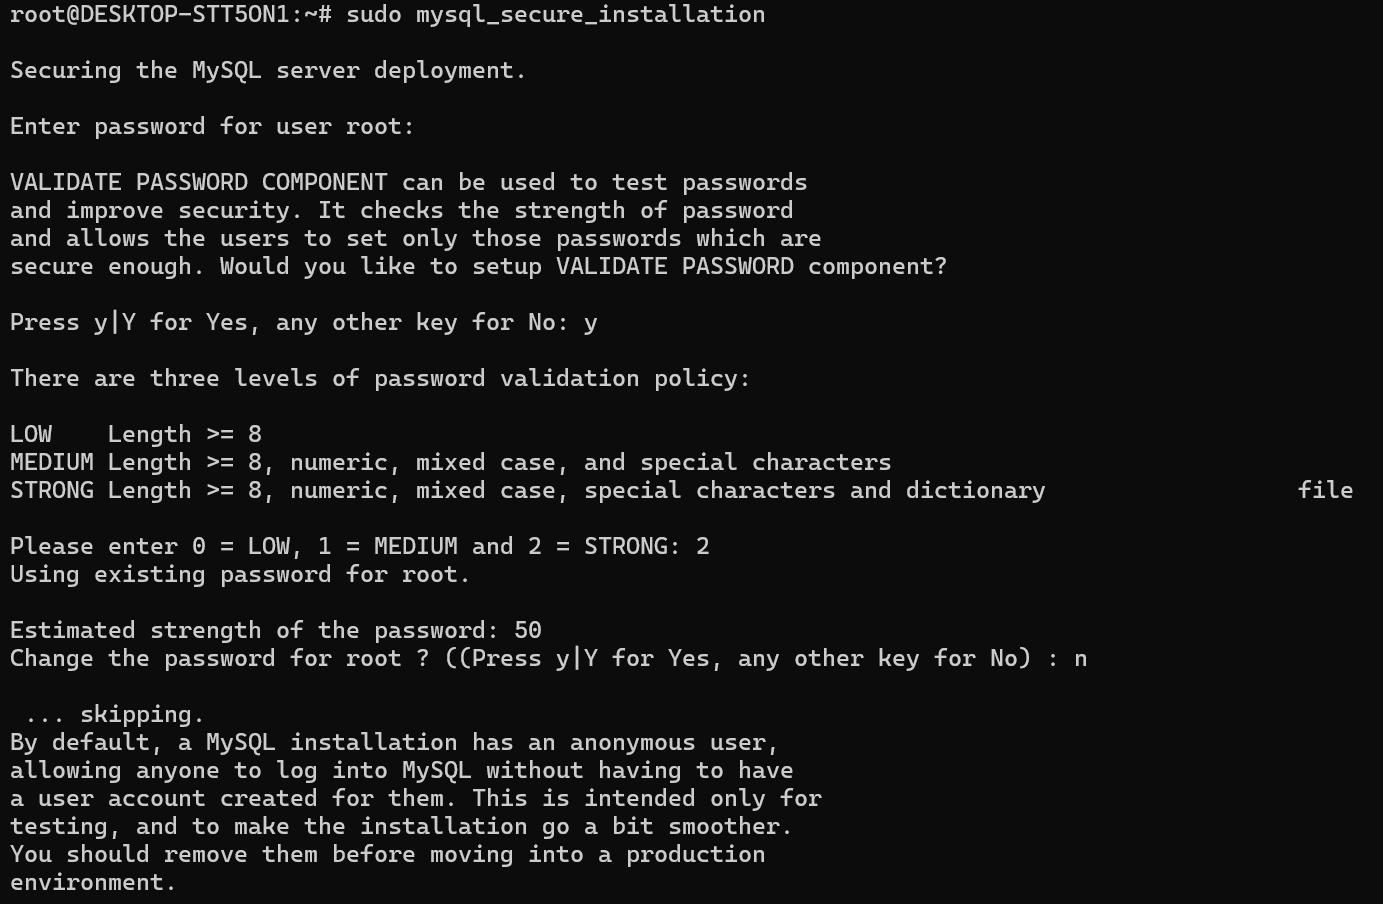Click the final 'environment.' line
The height and width of the screenshot is (904, 1383).
click(93, 882)
